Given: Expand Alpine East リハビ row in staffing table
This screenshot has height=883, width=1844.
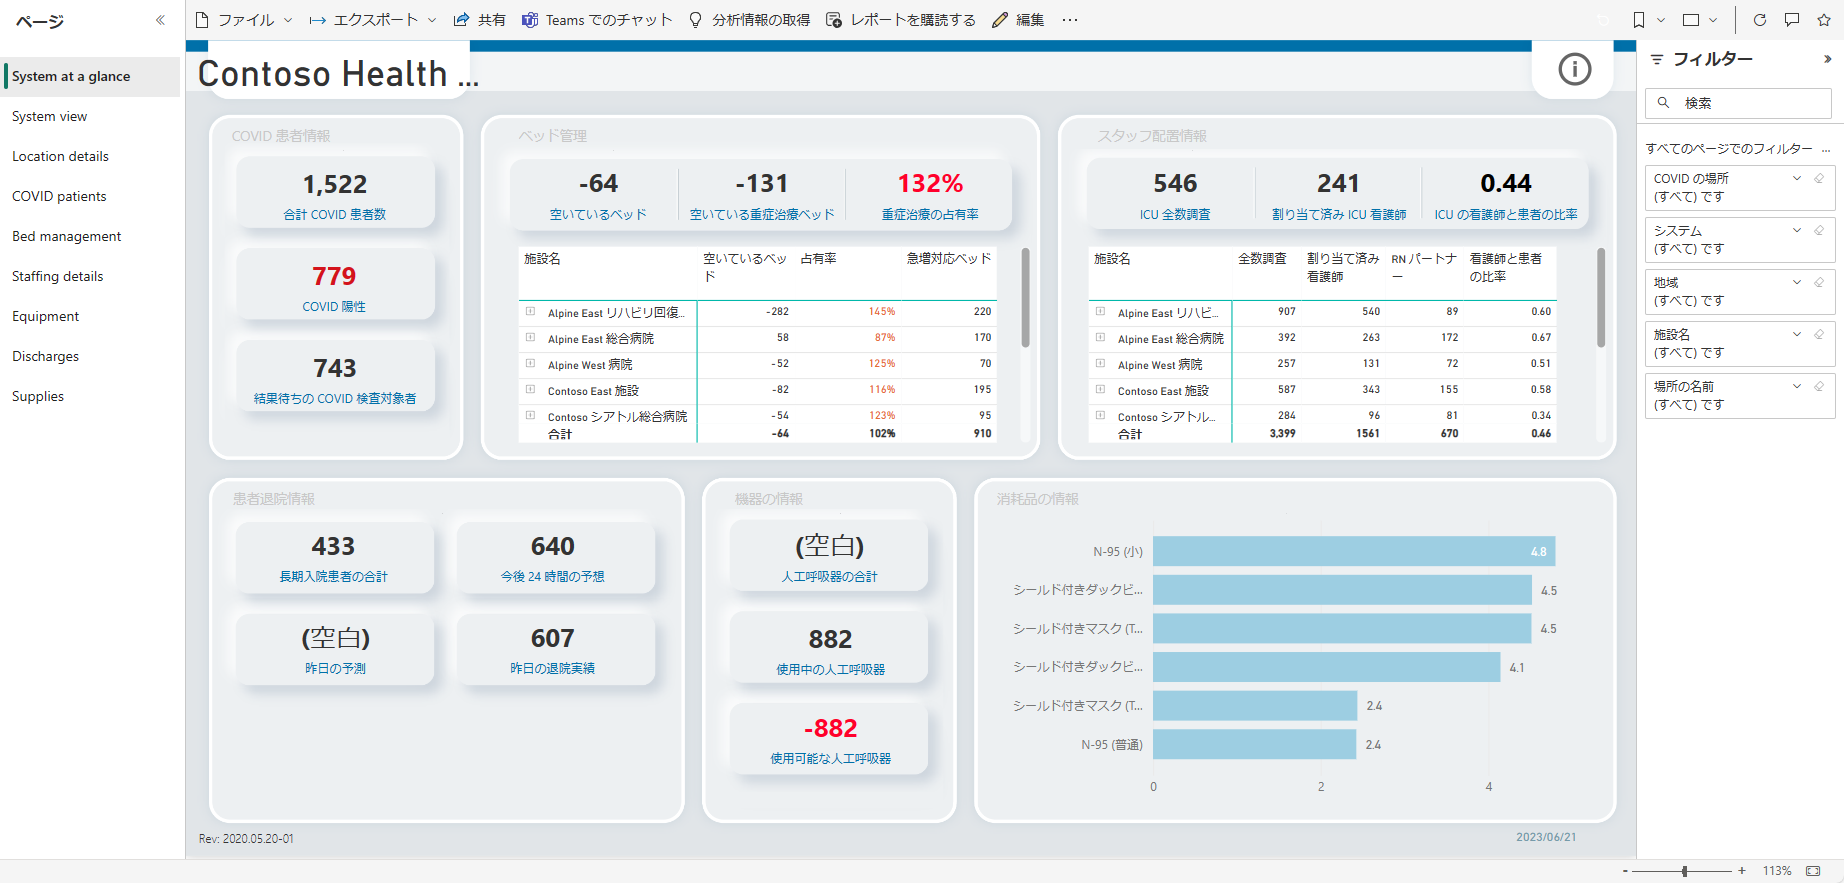Looking at the screenshot, I should 1100,311.
